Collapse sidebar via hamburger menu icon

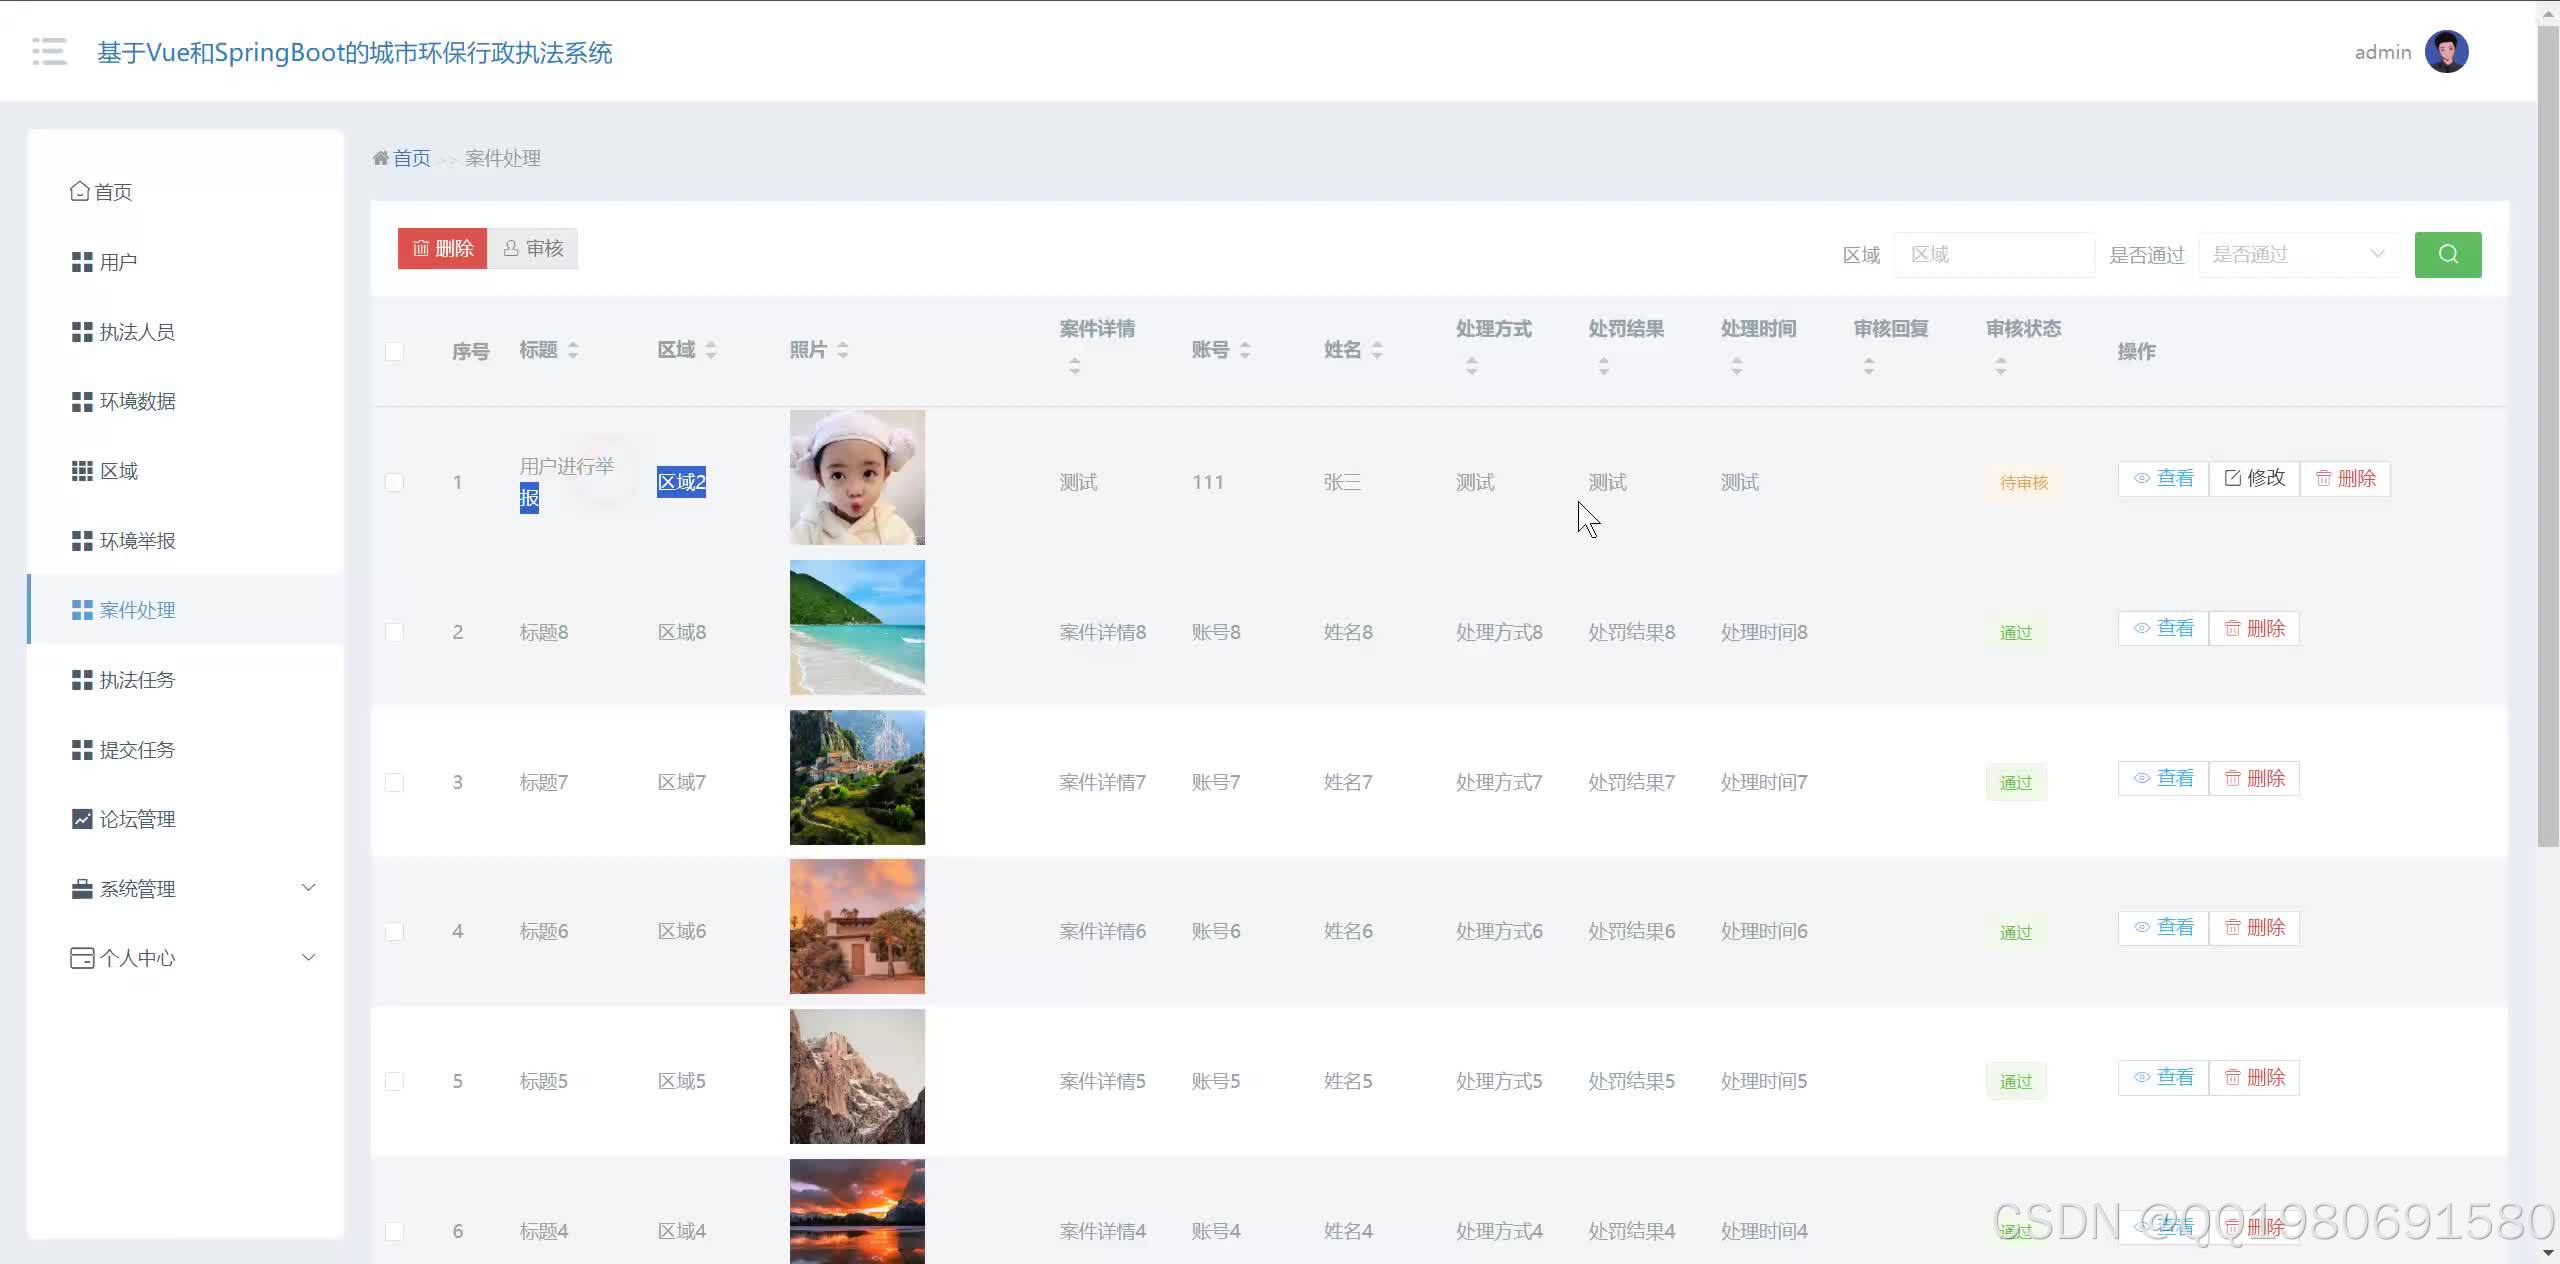pos(49,52)
